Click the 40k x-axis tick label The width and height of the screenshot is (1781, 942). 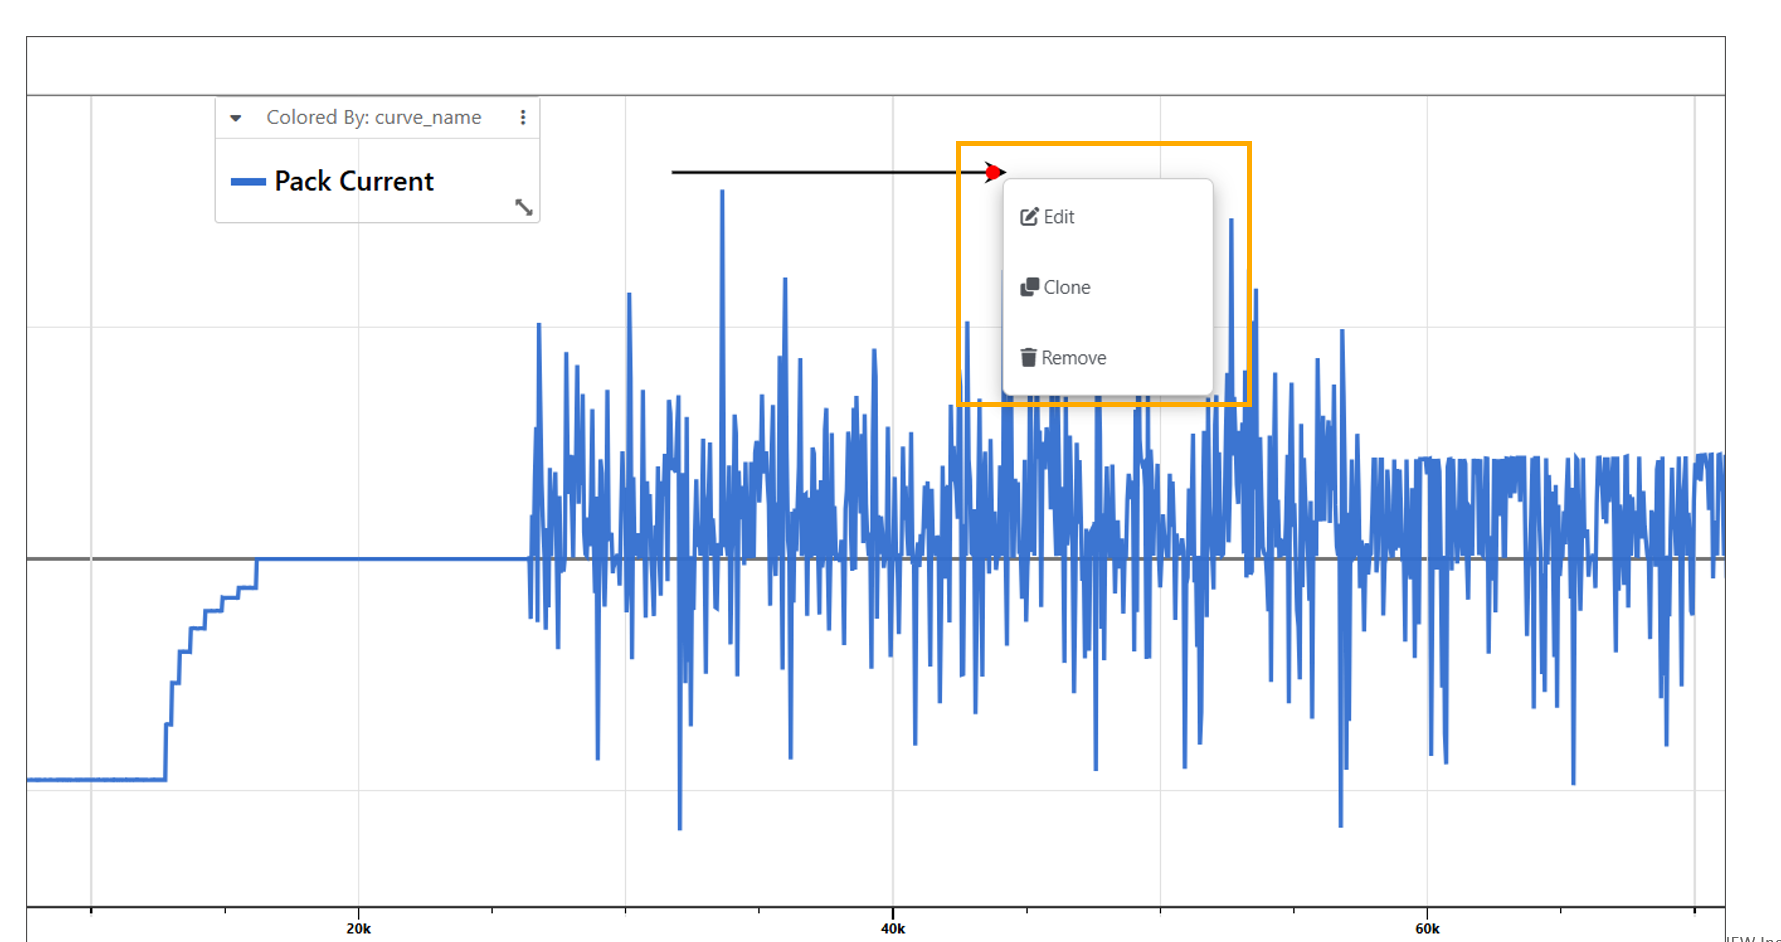[893, 929]
